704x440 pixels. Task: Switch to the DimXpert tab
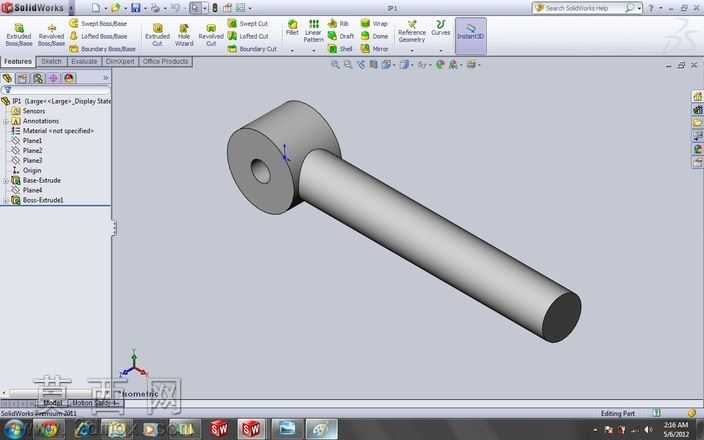click(x=120, y=62)
